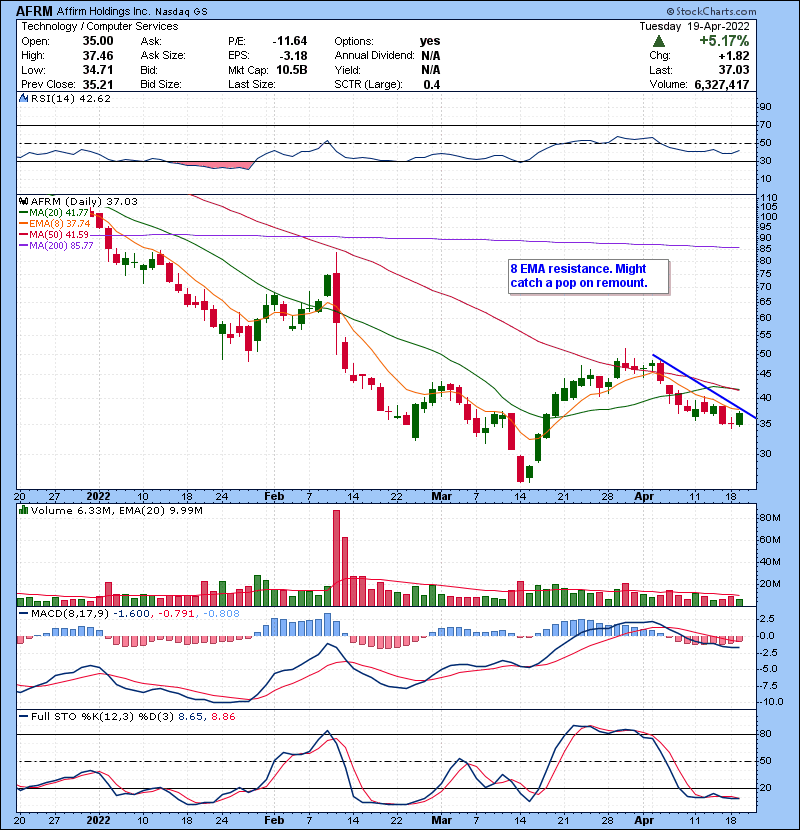Click the Chg value +1.82
800x830 pixels.
point(734,56)
